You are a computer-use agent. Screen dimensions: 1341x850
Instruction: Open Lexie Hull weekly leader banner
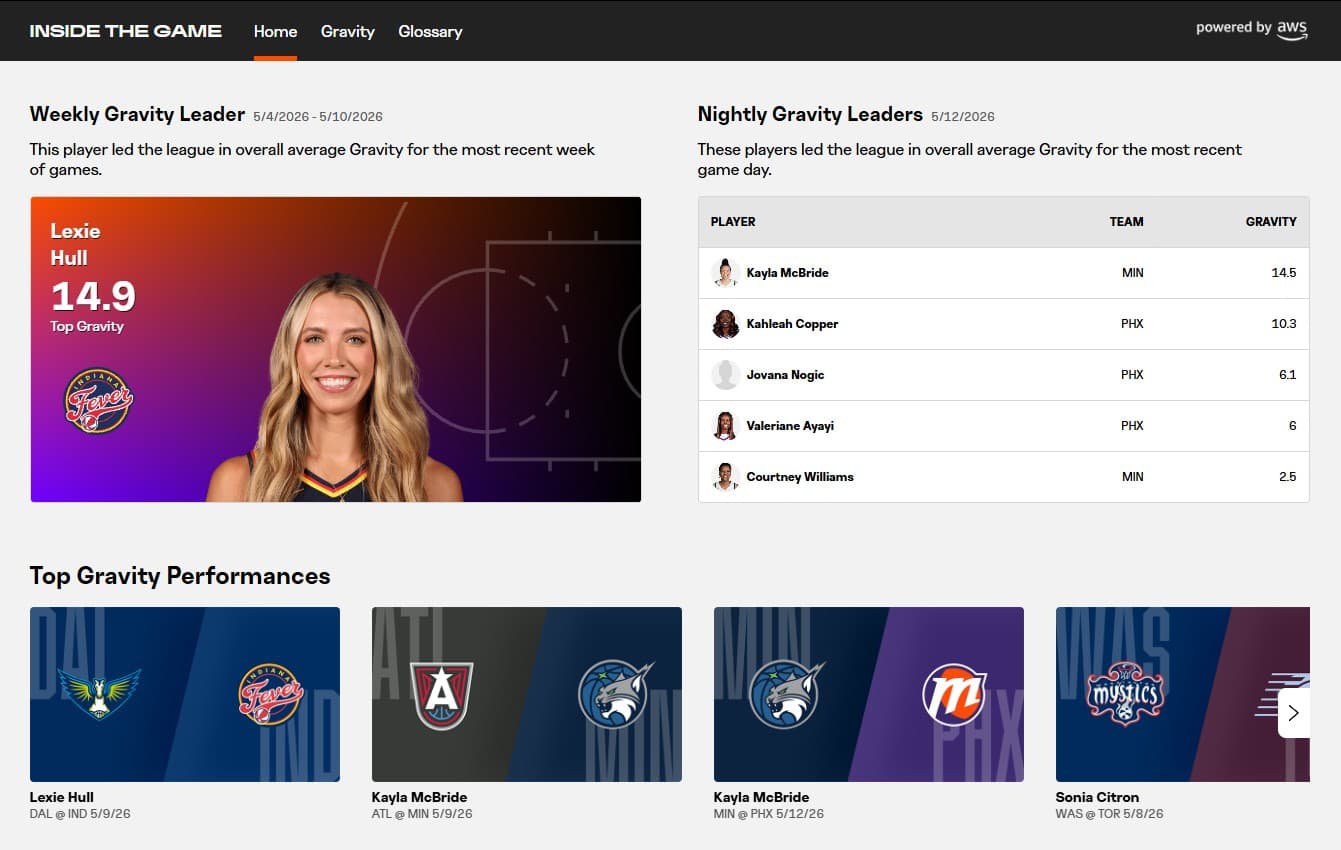pos(335,349)
